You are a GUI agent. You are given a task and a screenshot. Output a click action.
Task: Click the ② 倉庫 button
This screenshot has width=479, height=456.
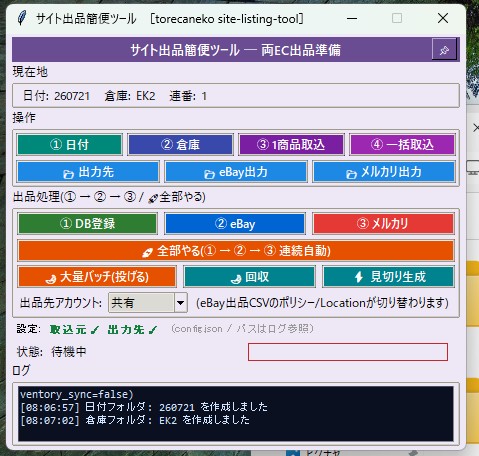tap(180, 145)
